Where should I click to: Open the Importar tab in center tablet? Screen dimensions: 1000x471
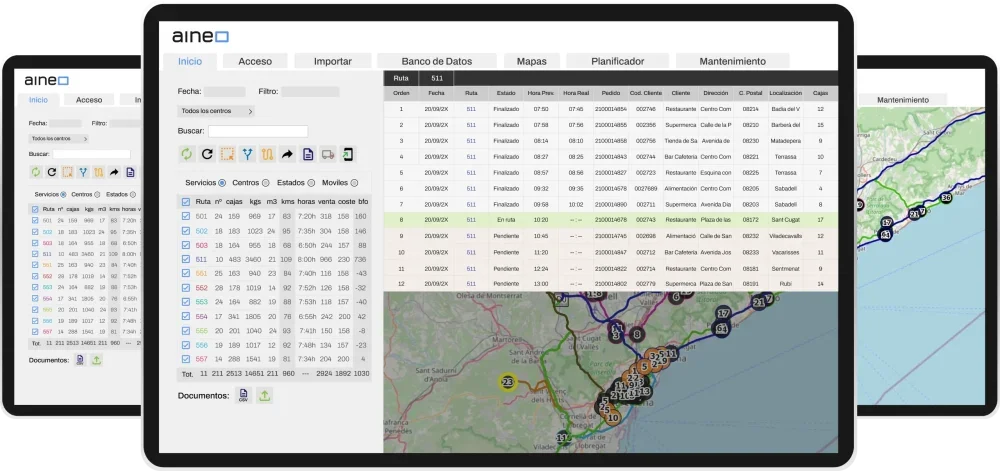332,61
